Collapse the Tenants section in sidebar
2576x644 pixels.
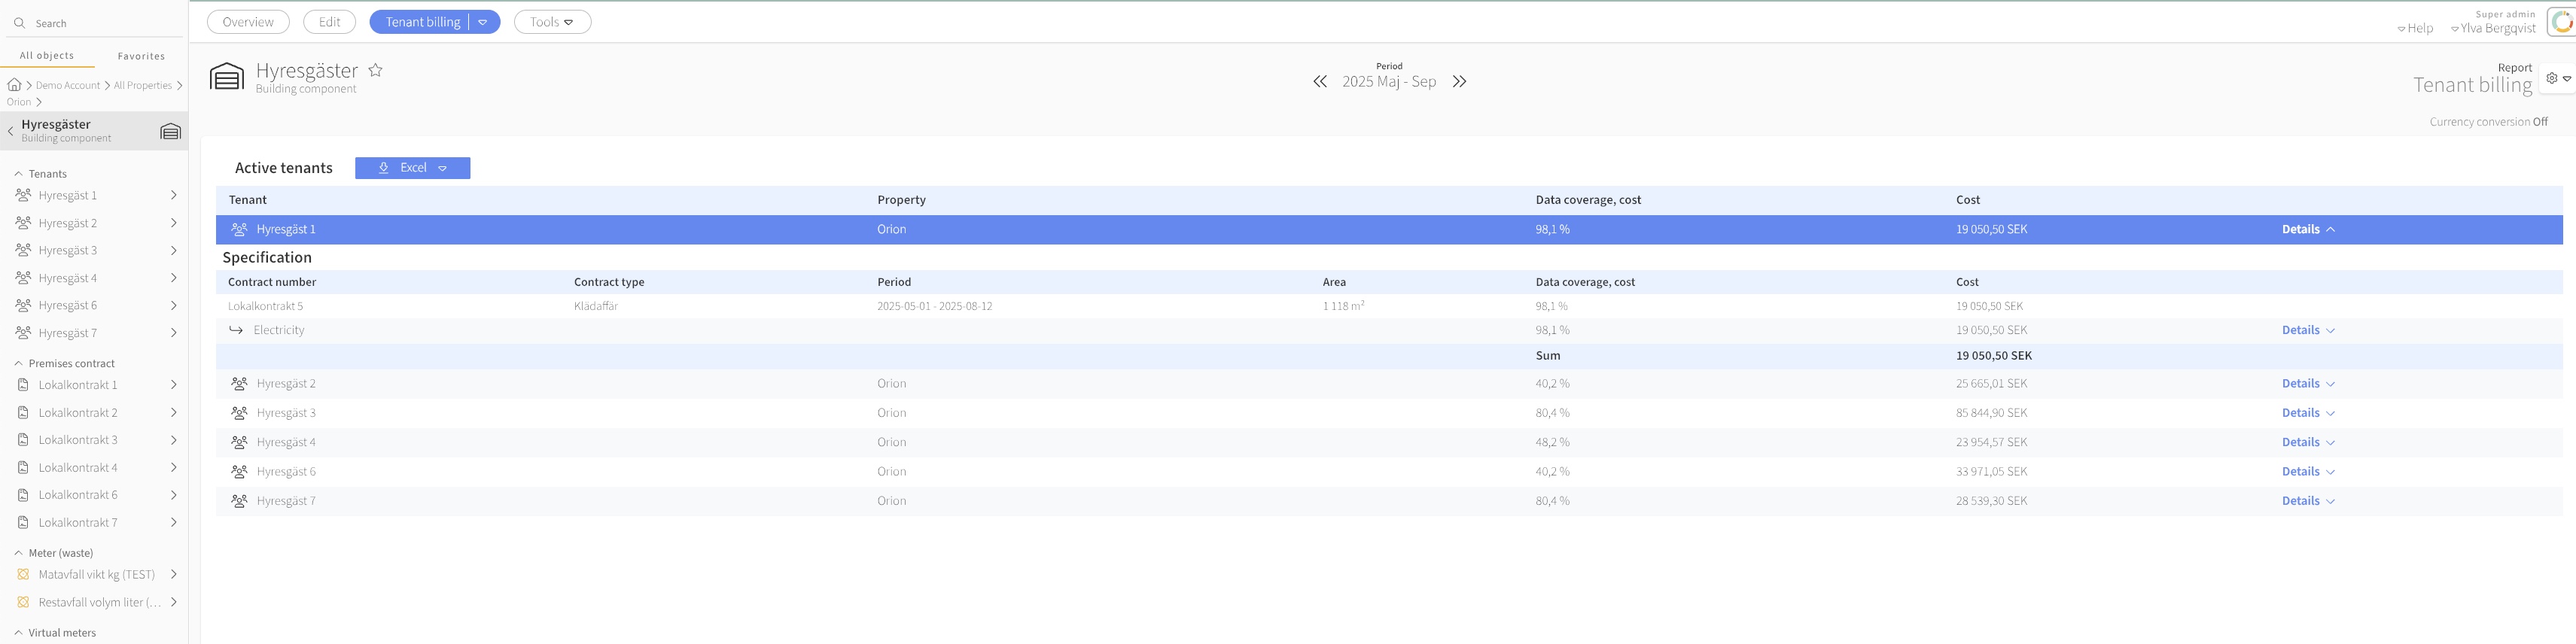click(x=18, y=174)
